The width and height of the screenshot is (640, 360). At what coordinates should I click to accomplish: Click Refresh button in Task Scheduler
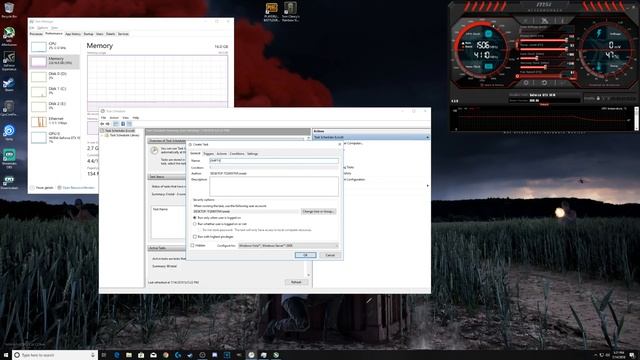[x=296, y=282]
